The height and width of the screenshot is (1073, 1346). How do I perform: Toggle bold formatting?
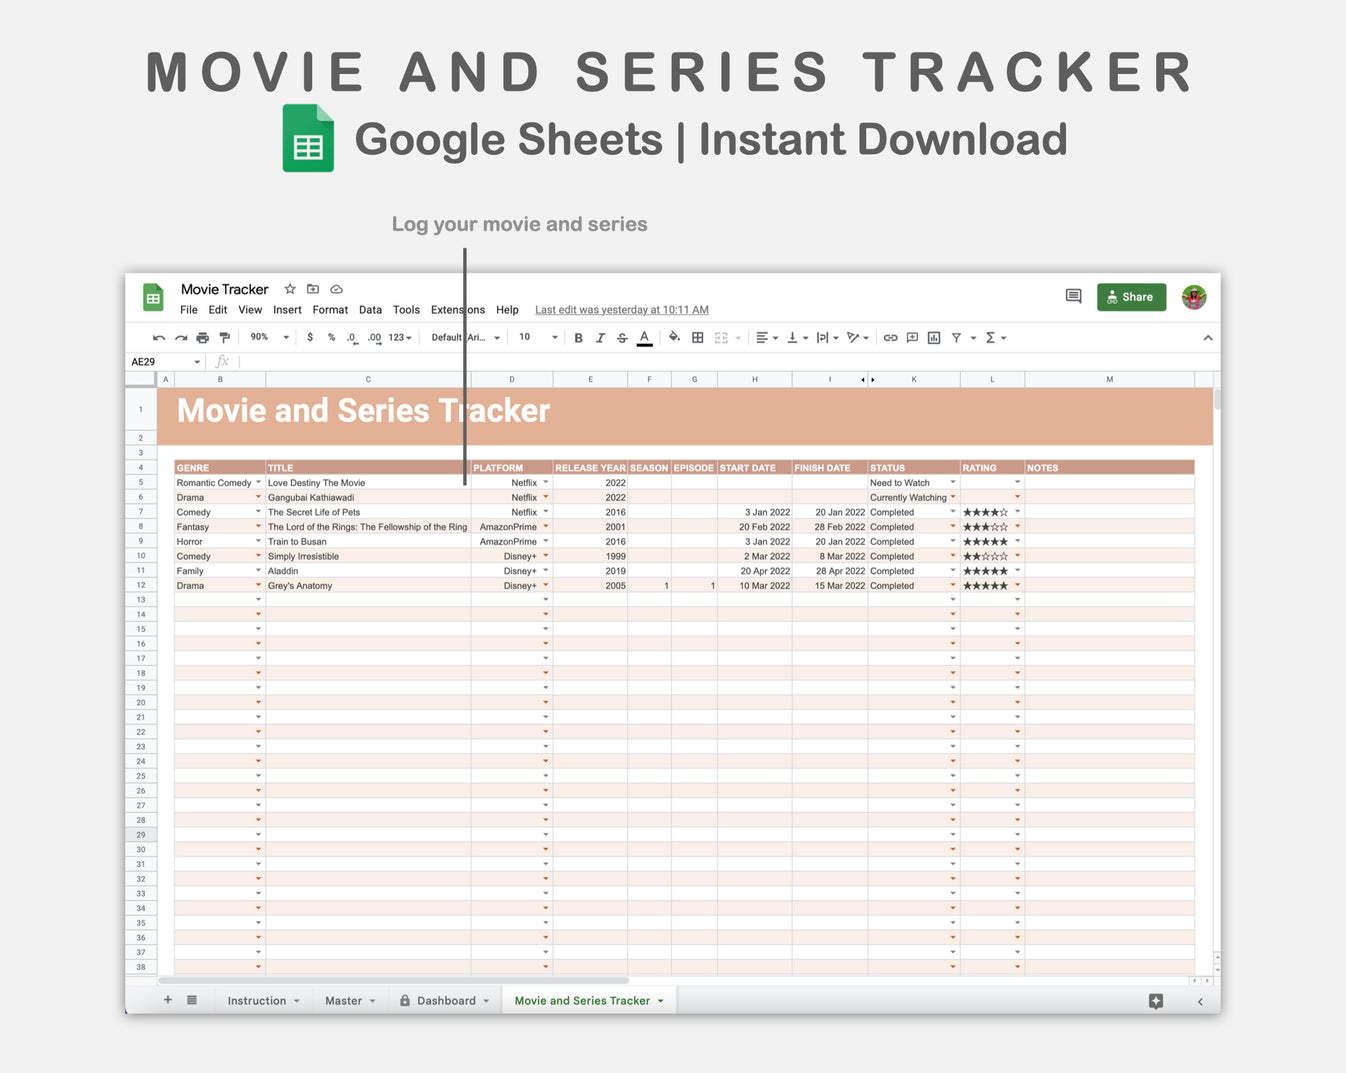tap(578, 337)
